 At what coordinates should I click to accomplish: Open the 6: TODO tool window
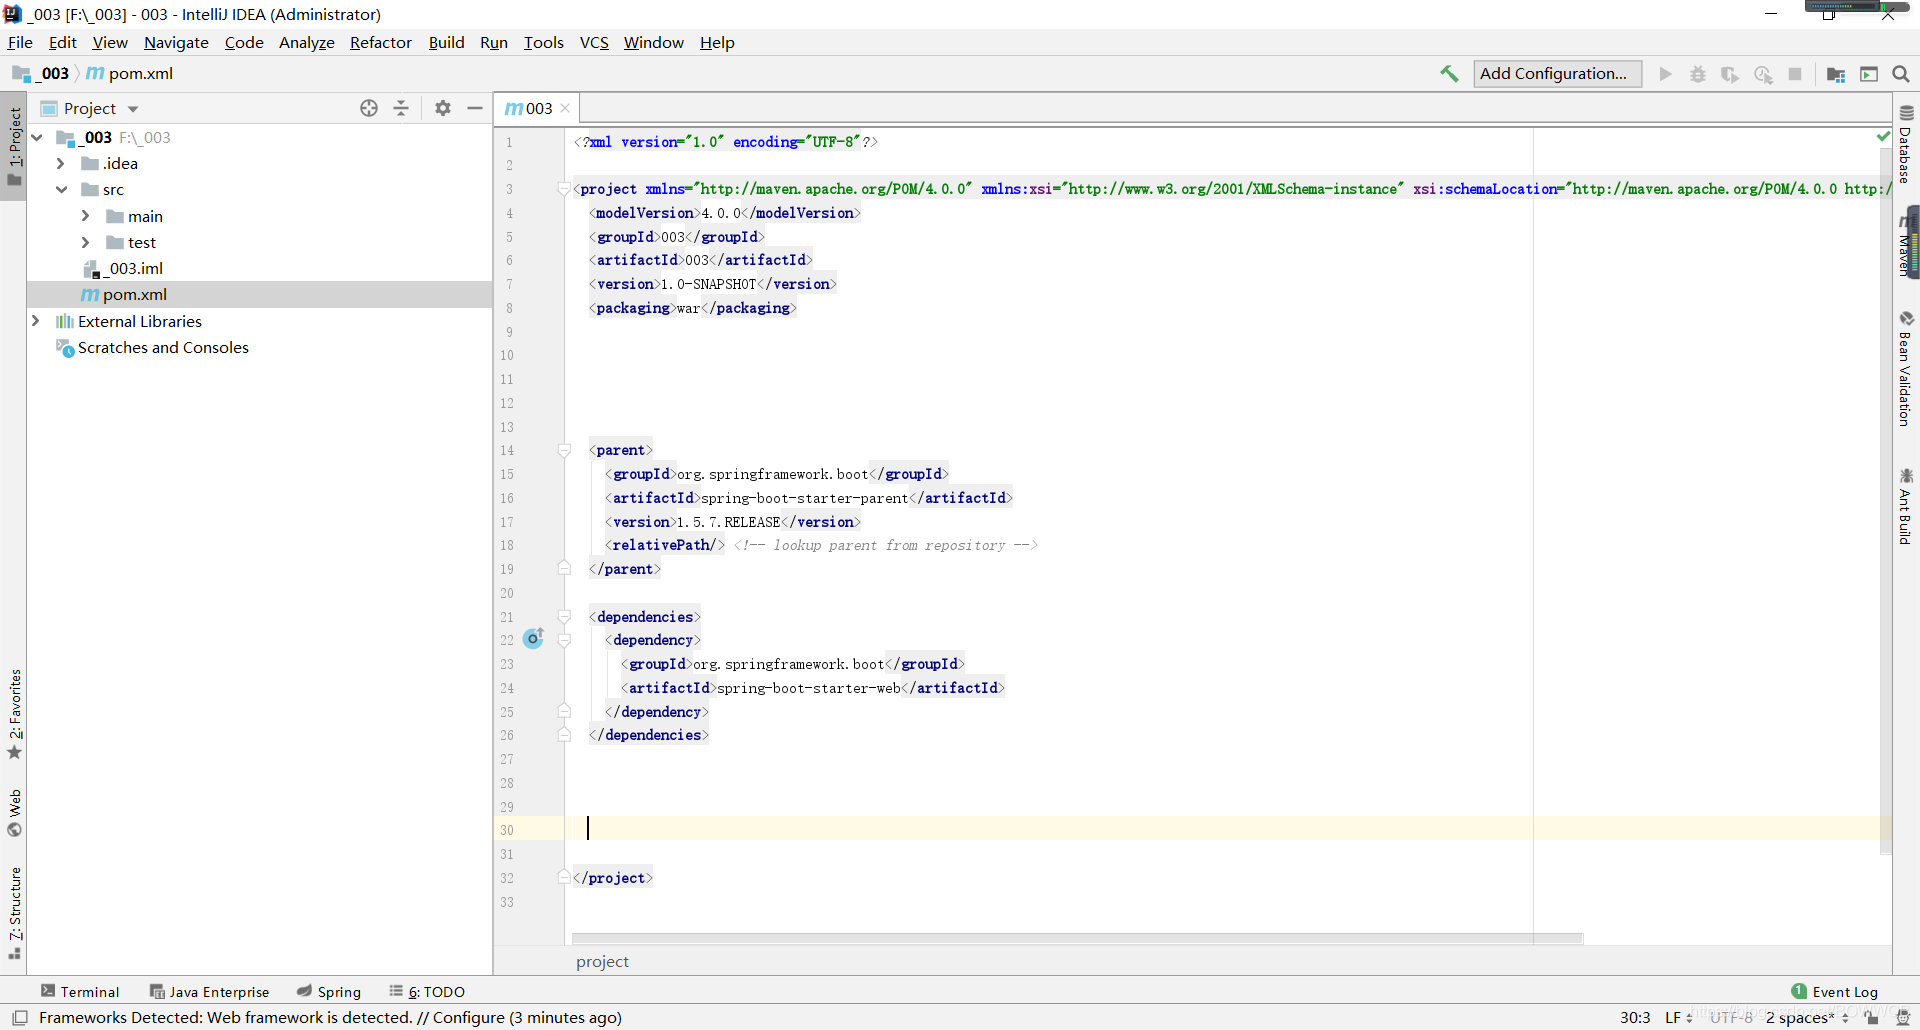tap(427, 991)
